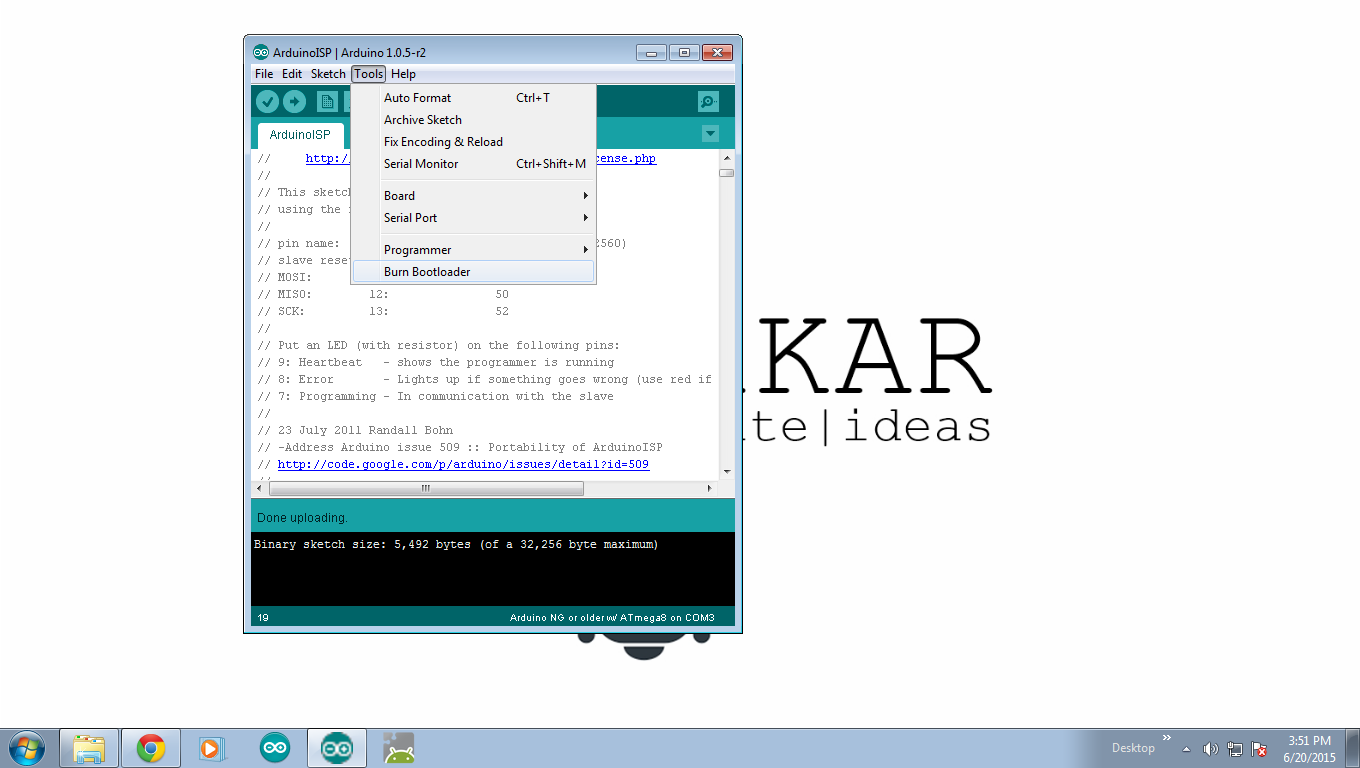Click Burn Bootloader
This screenshot has height=768, width=1360.
[x=427, y=271]
